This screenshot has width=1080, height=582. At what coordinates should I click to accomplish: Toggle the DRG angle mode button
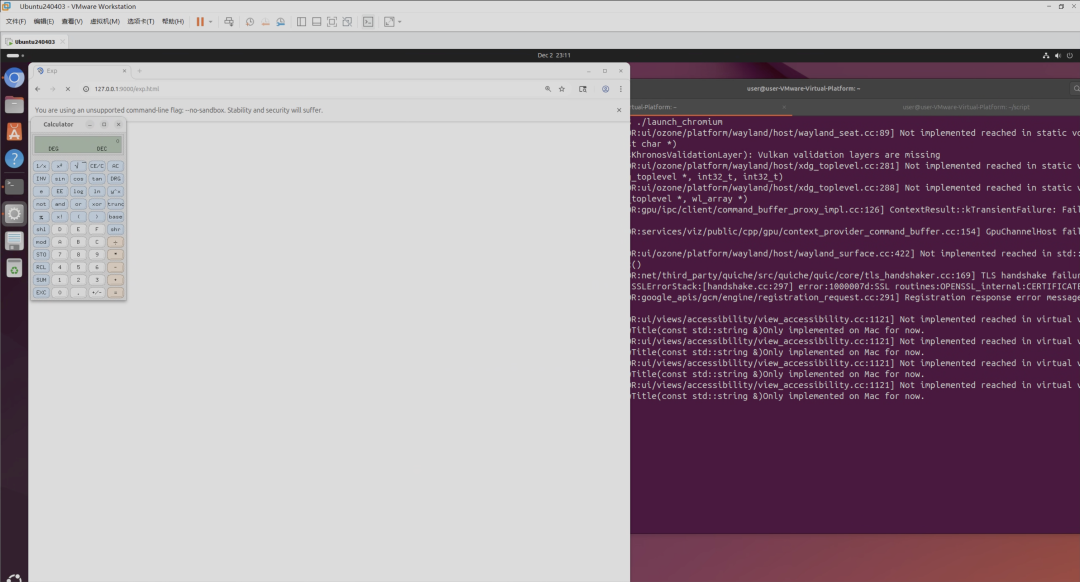pos(115,178)
